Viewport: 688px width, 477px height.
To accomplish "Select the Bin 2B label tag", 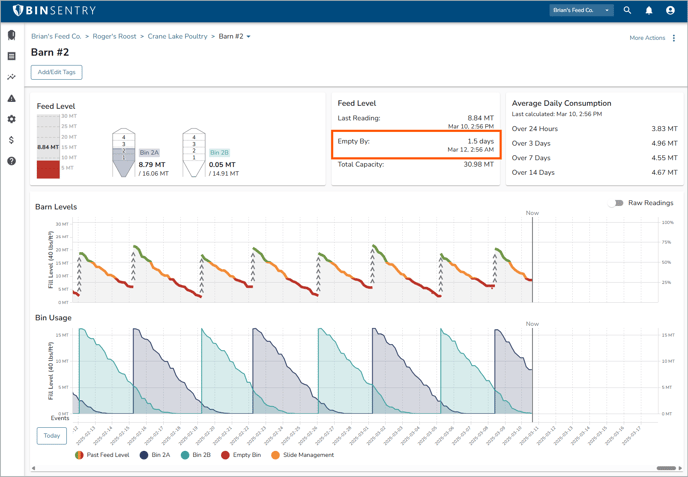I will coord(219,153).
